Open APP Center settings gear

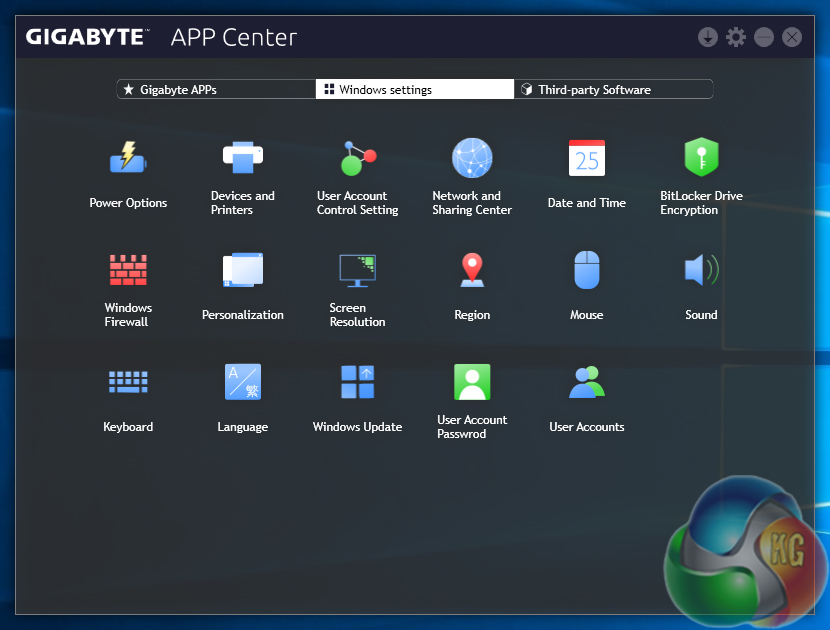pos(736,37)
